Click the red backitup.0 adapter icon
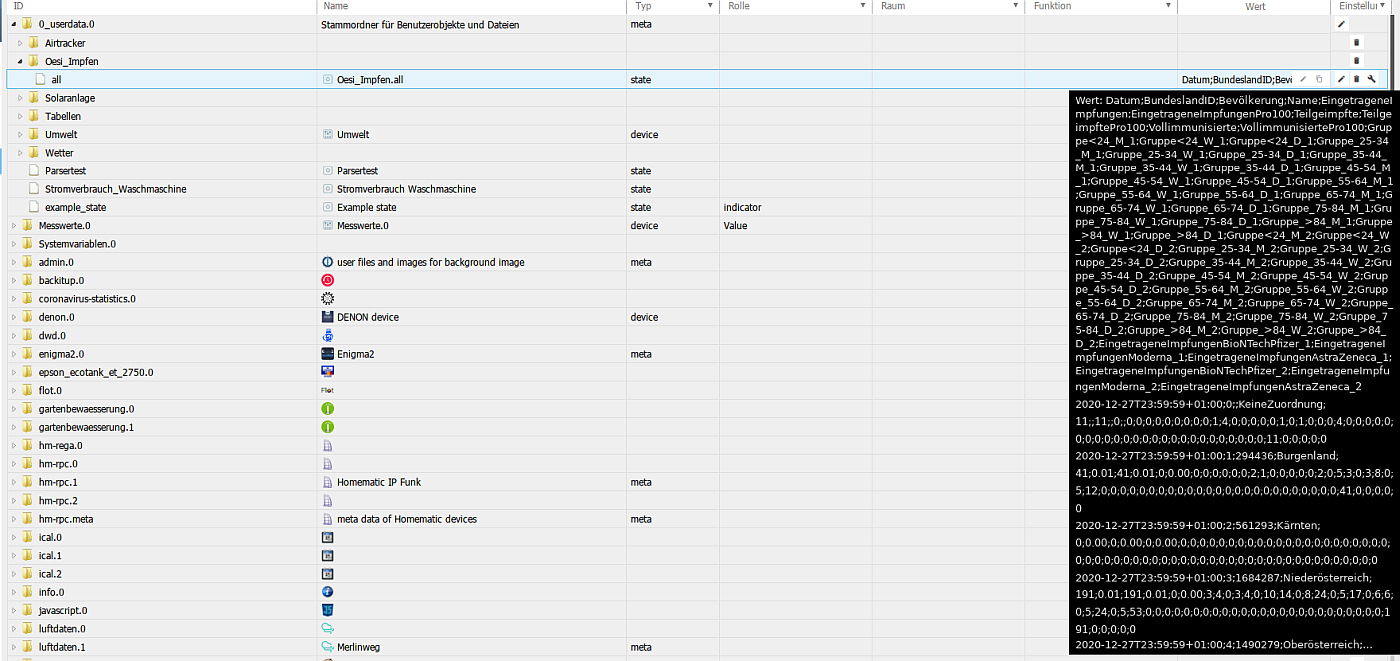This screenshot has height=661, width=1400. coord(327,280)
